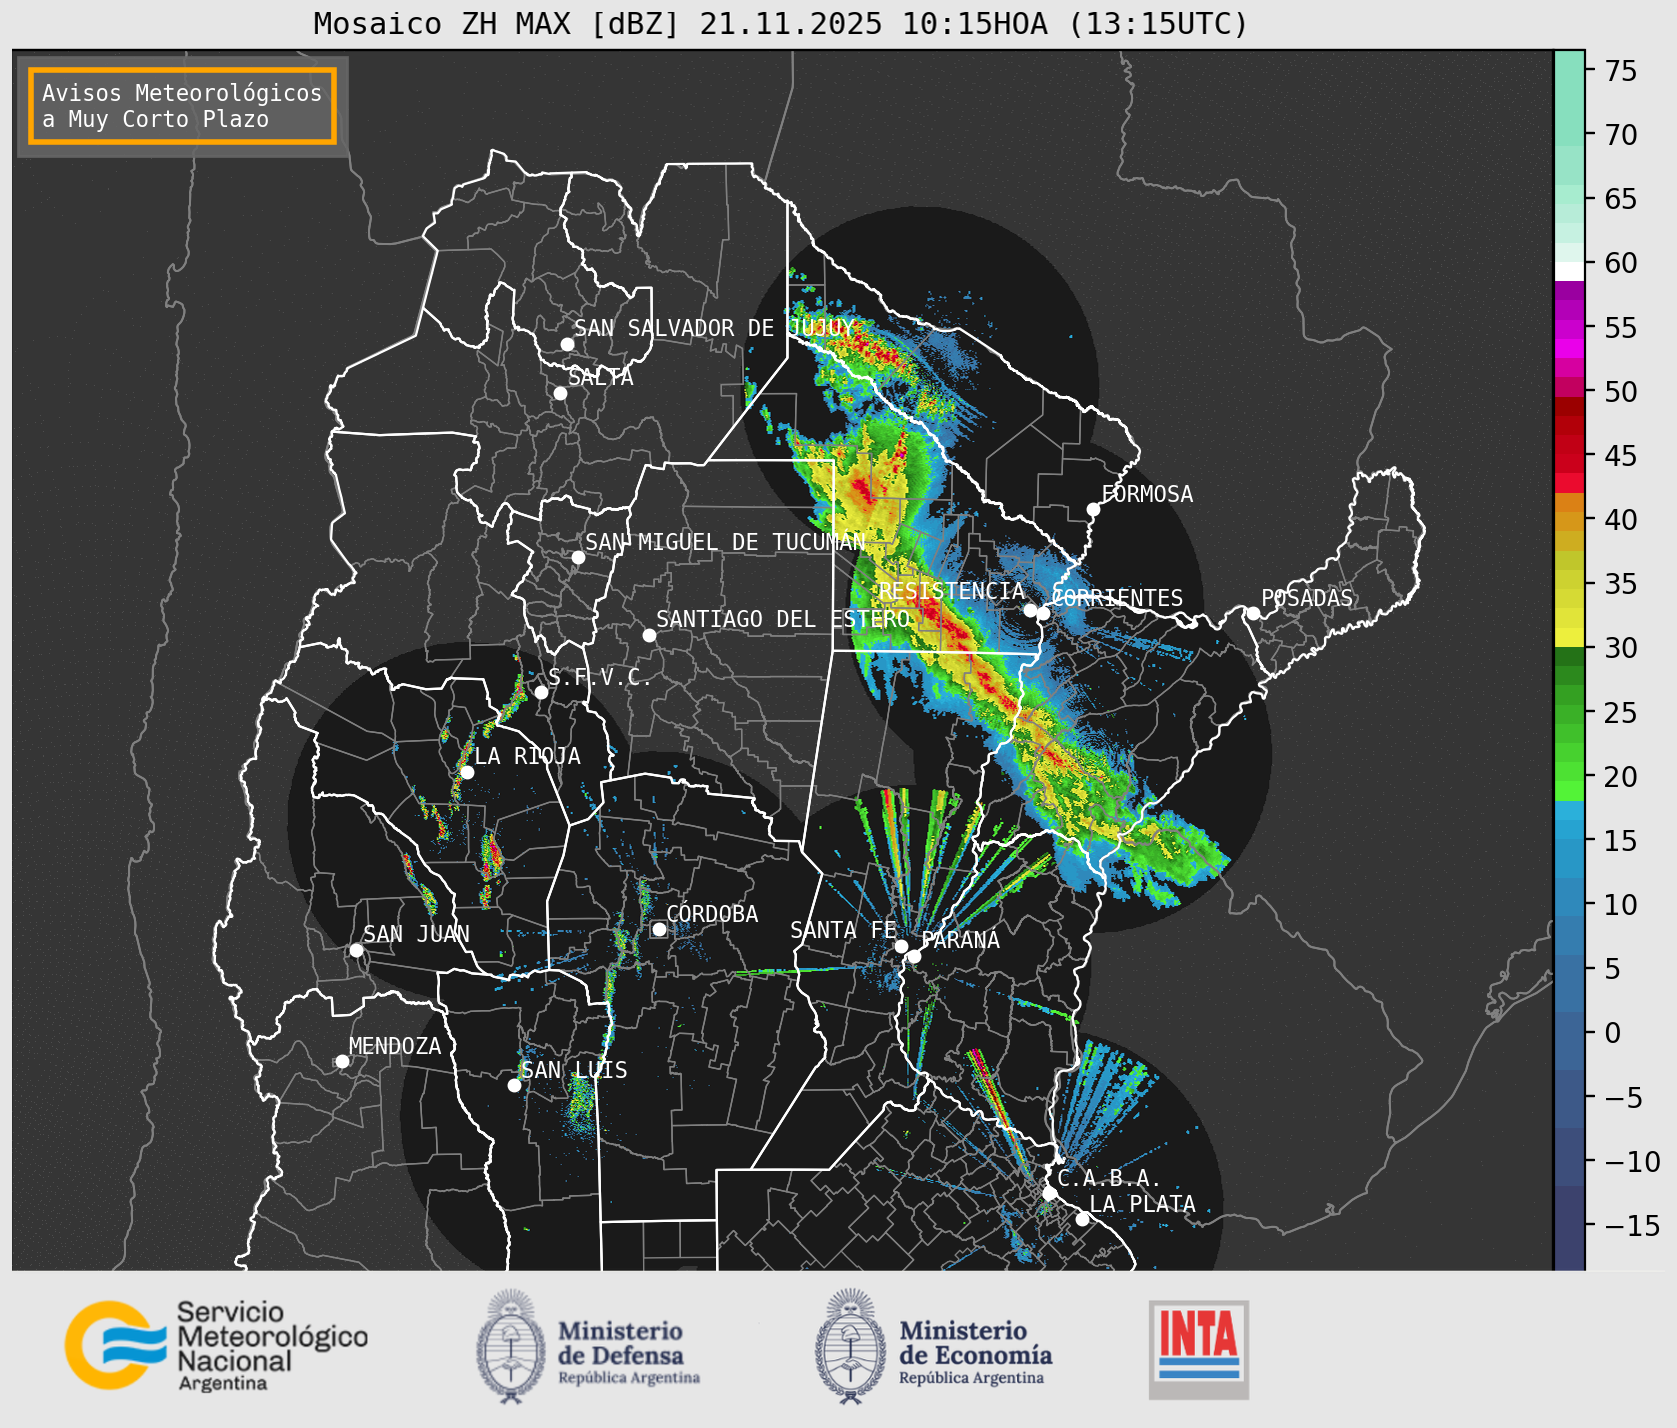Click the SAN LUIS city marker dot
The height and width of the screenshot is (1428, 1677).
click(x=514, y=1085)
